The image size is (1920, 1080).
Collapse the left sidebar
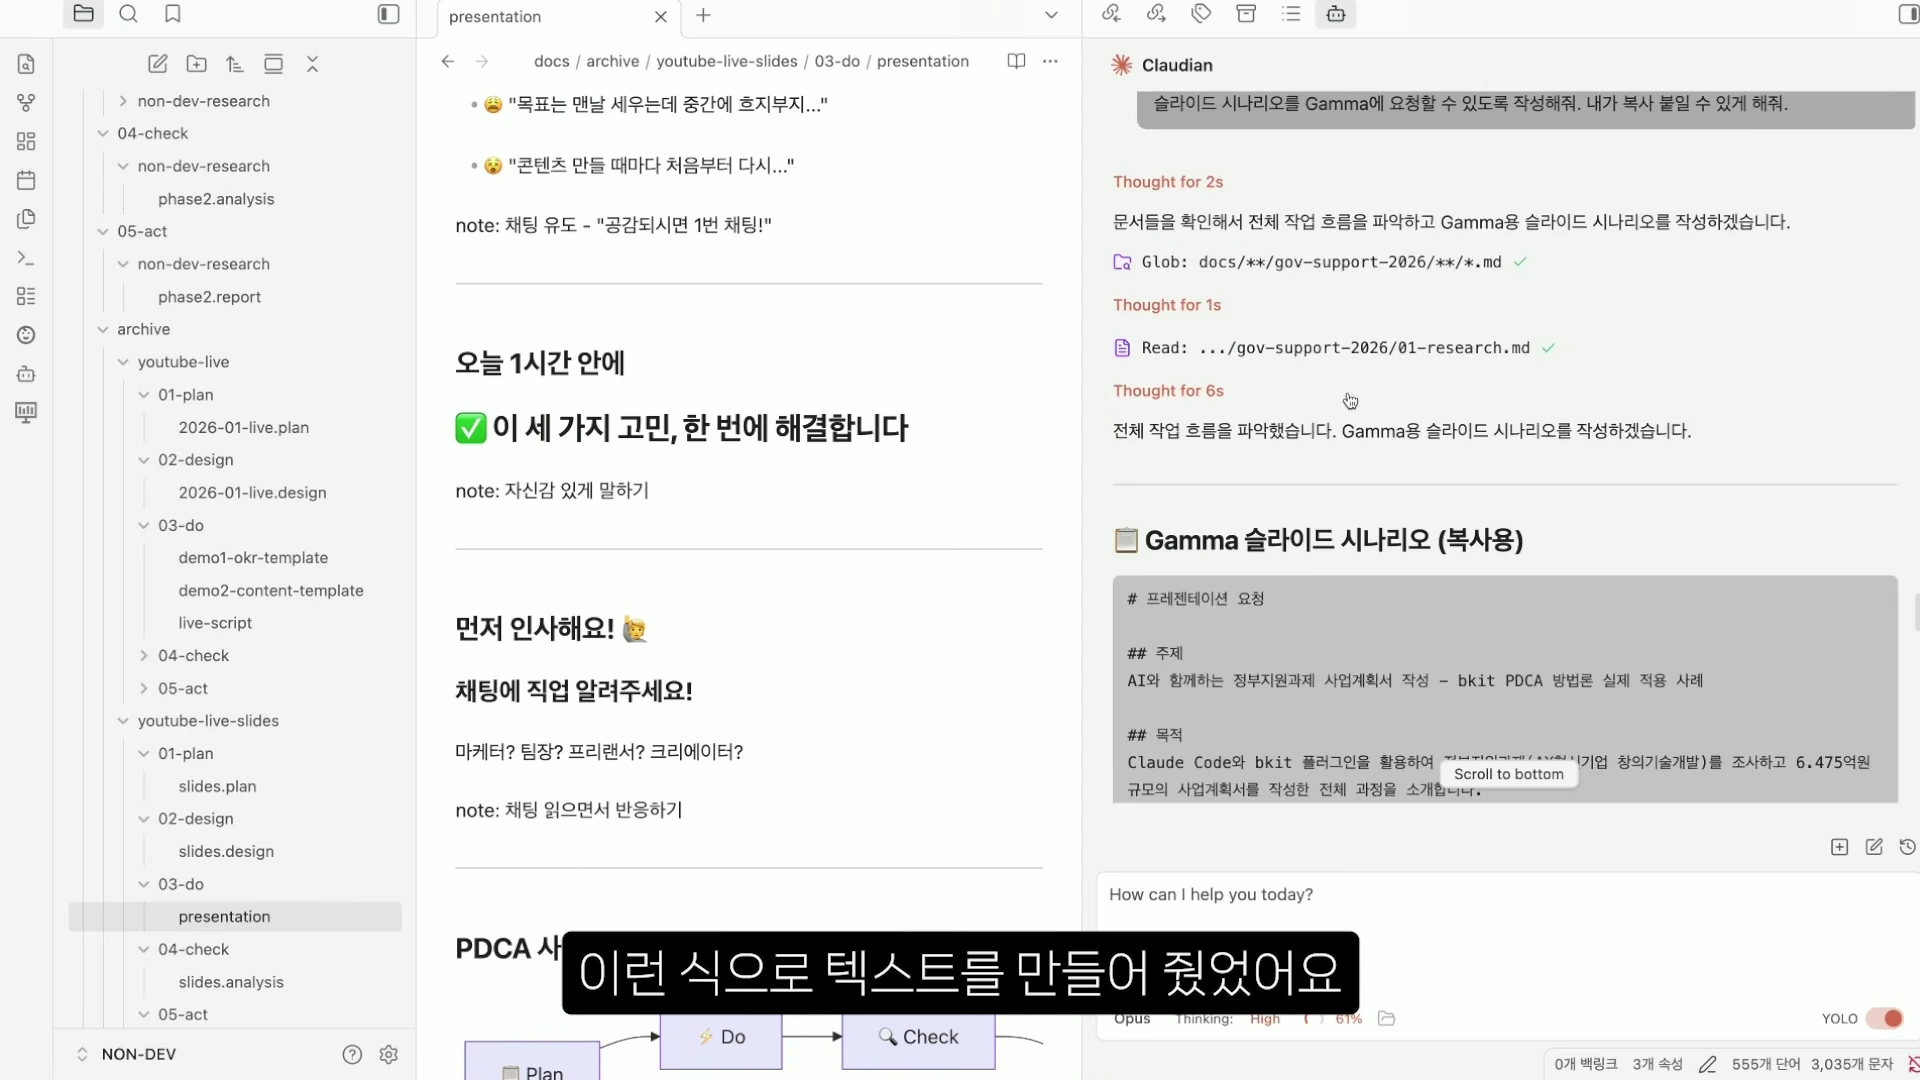(388, 14)
